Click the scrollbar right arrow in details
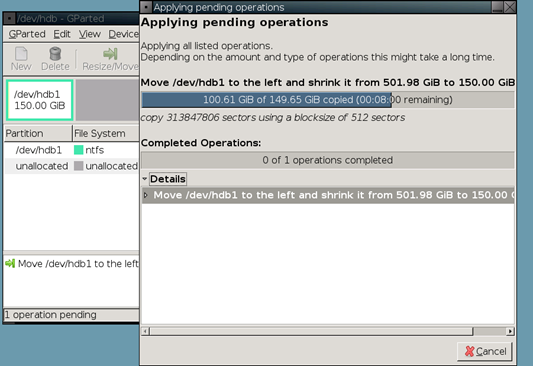 click(x=510, y=331)
